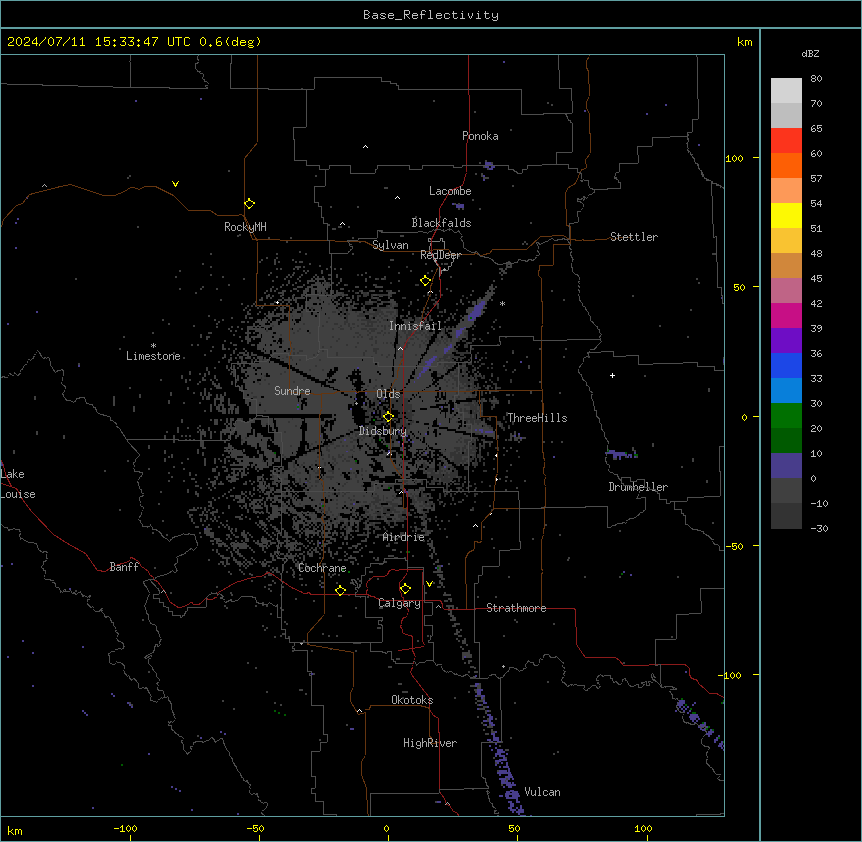
Task: Click the RedDeer city label
Action: pos(440,255)
